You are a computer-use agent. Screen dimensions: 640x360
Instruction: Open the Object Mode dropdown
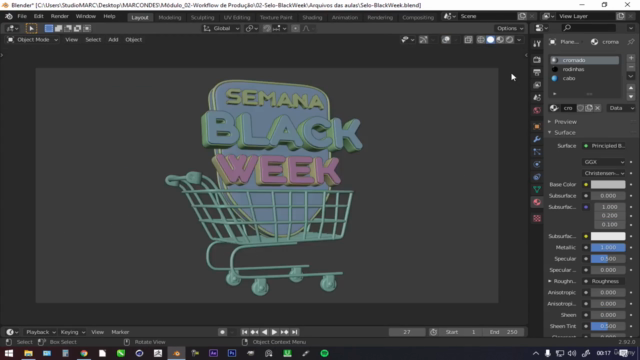[x=33, y=40]
